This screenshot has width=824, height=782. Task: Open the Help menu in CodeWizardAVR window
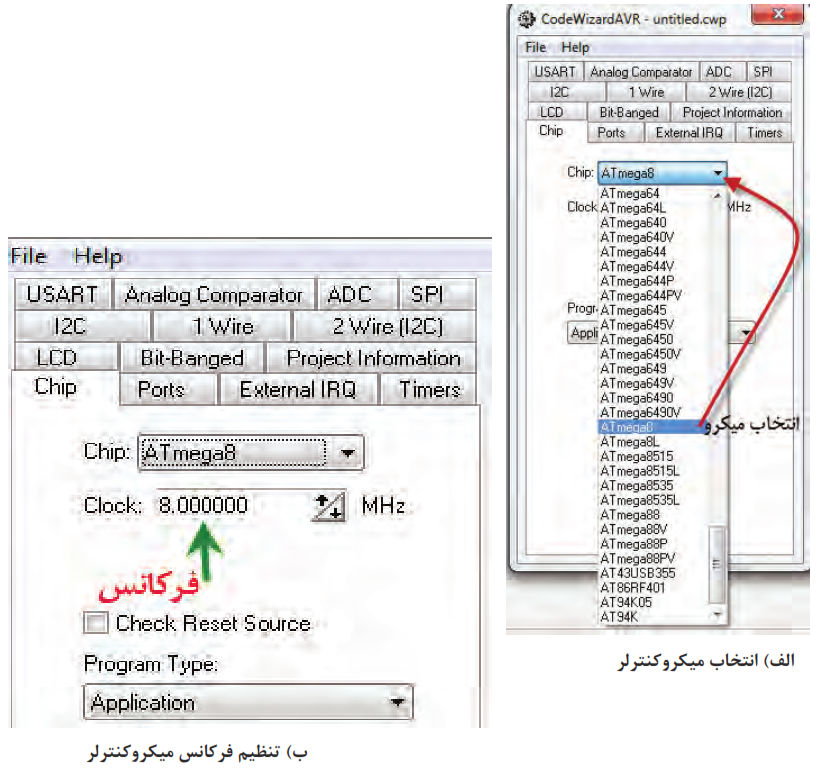click(x=575, y=47)
